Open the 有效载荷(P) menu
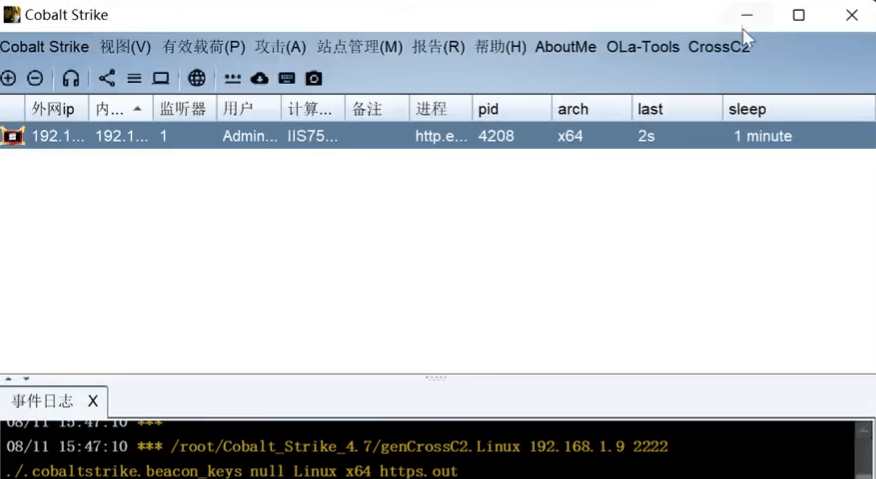This screenshot has width=876, height=479. tap(203, 47)
